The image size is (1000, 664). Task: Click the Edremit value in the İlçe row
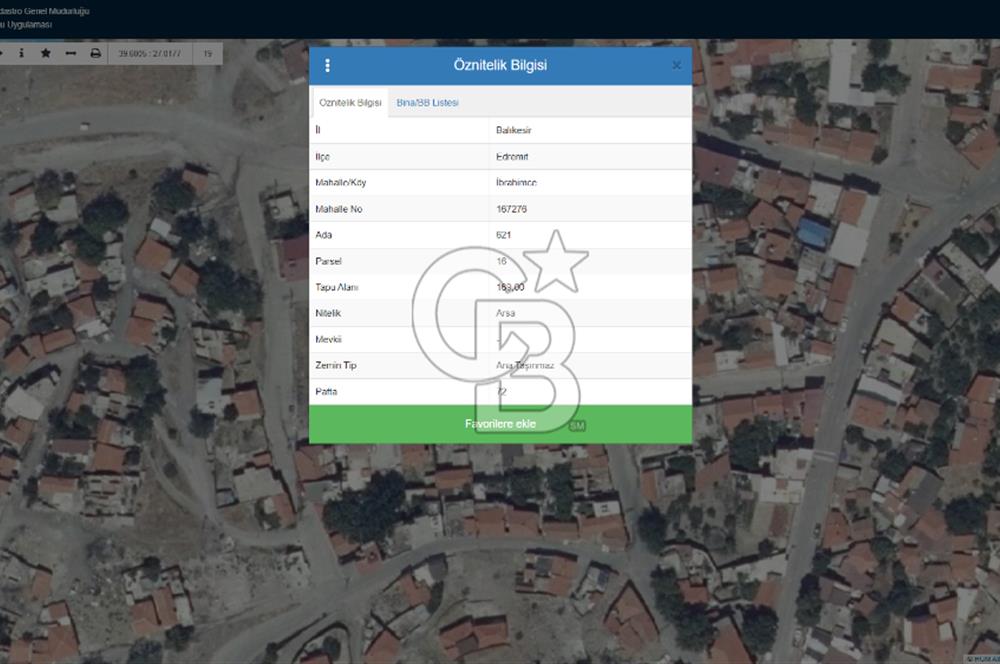click(511, 157)
